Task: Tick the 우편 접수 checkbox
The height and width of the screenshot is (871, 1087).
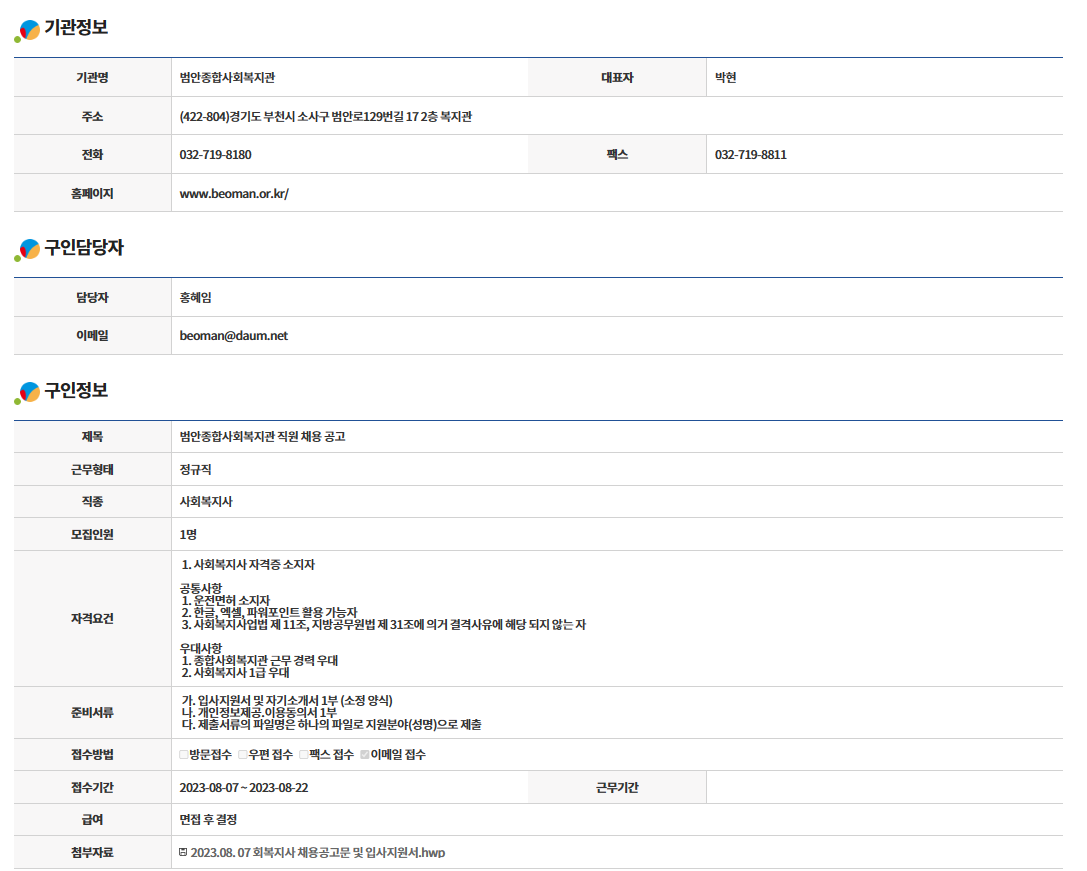Action: tap(243, 755)
